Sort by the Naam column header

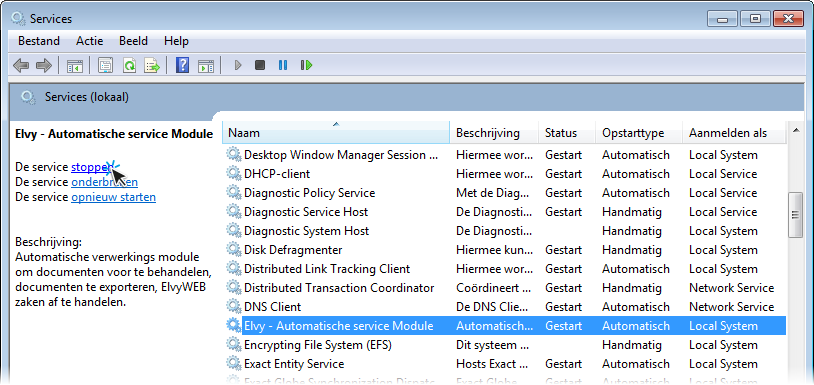coord(336,133)
